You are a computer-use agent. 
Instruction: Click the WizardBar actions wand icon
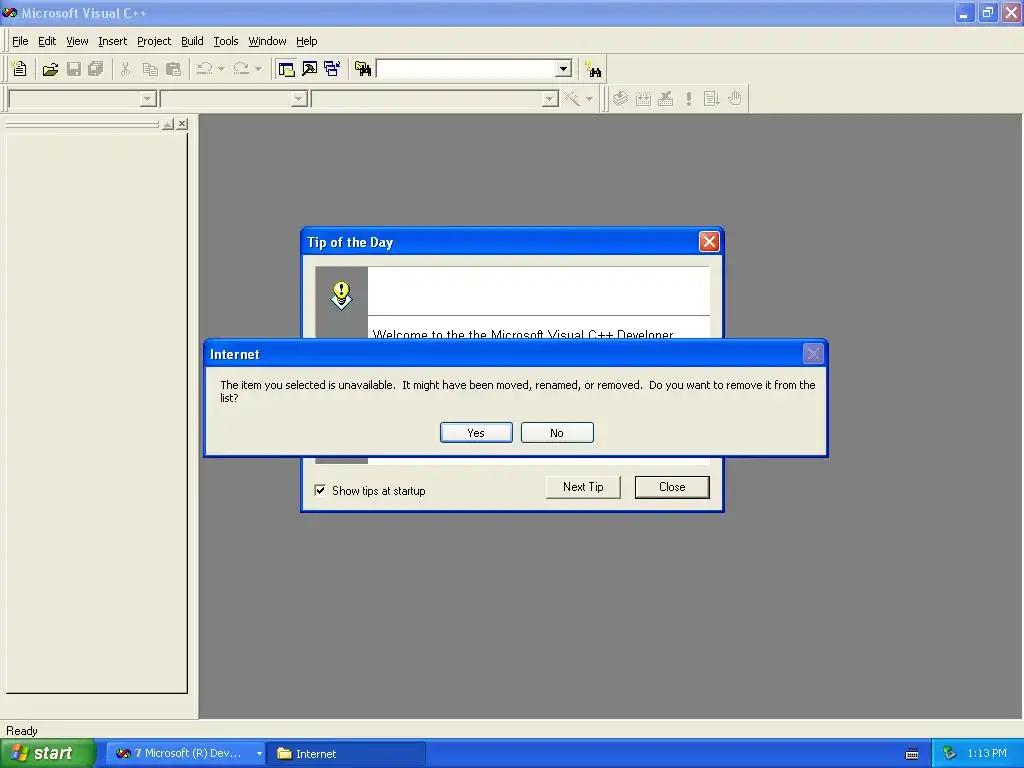572,99
